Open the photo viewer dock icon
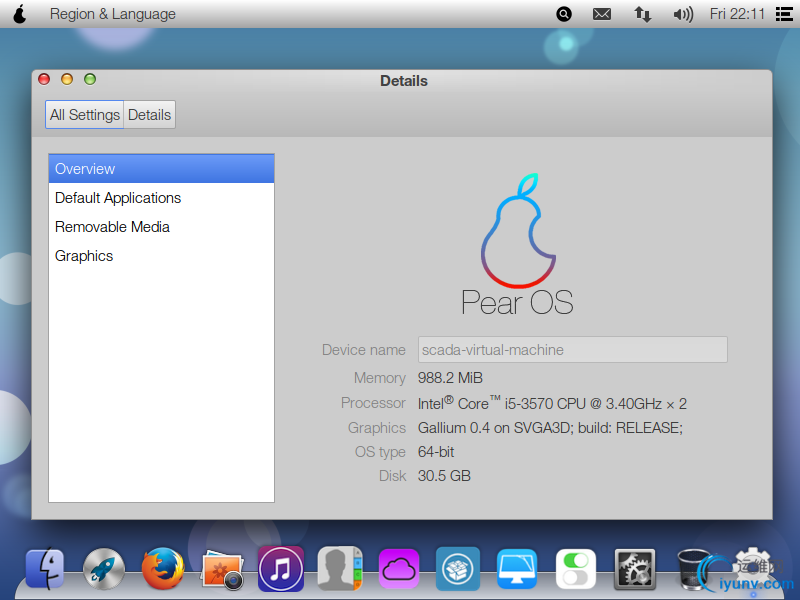 pos(222,570)
